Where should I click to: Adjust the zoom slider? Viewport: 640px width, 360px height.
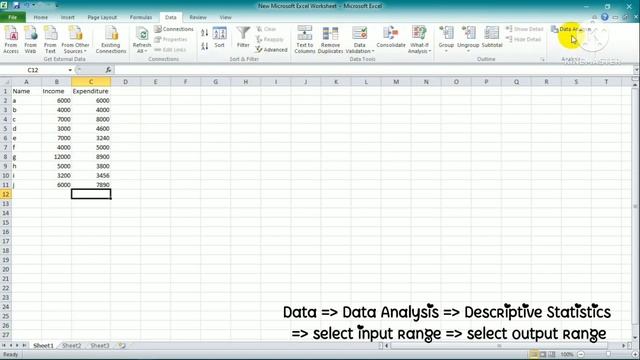[x=608, y=355]
